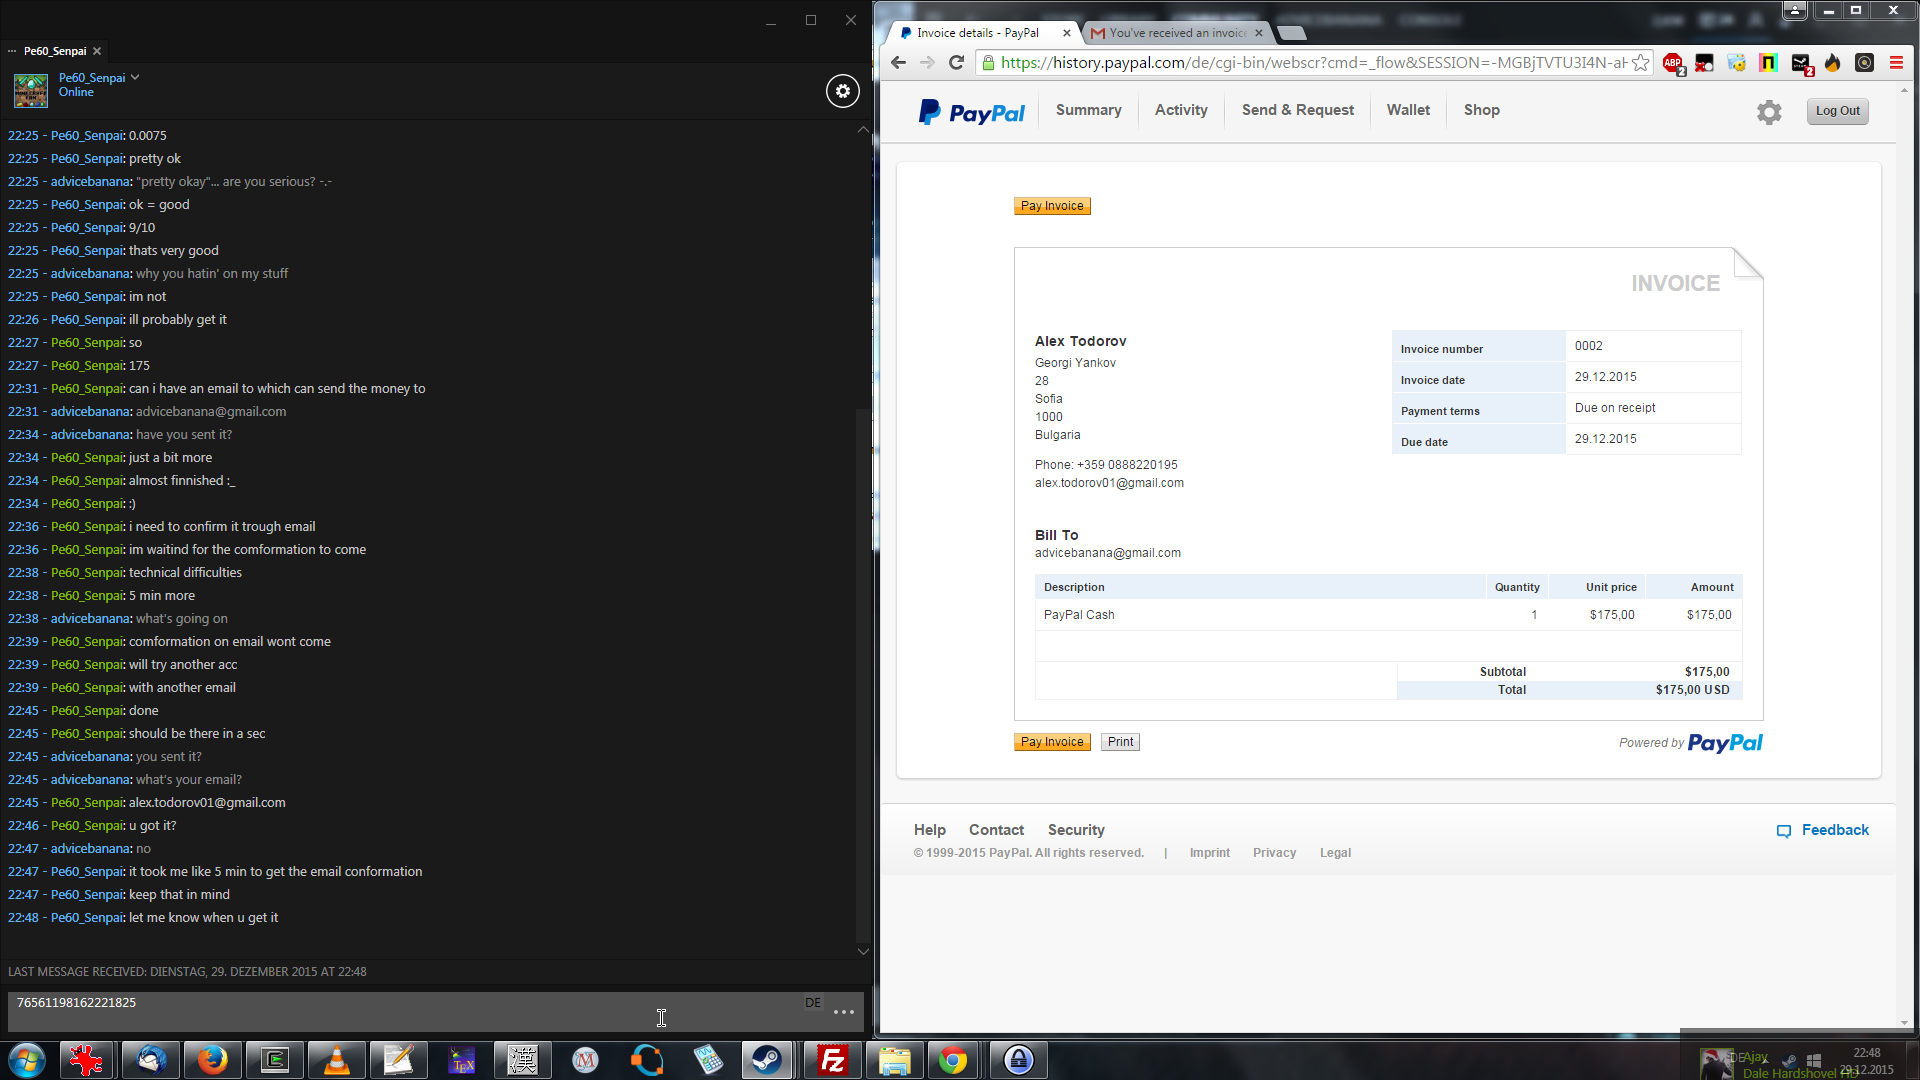
Task: Expand the Pe60_Senpai name dropdown
Action: click(135, 77)
